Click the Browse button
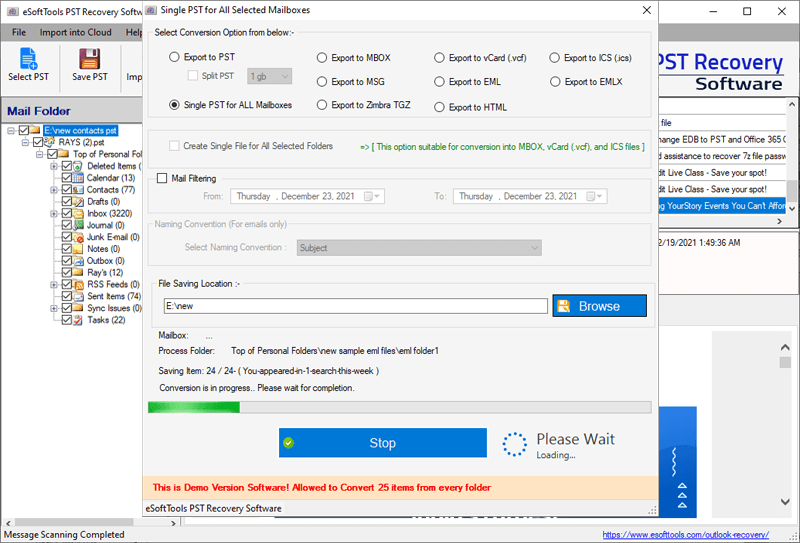This screenshot has width=800, height=543. [x=599, y=306]
